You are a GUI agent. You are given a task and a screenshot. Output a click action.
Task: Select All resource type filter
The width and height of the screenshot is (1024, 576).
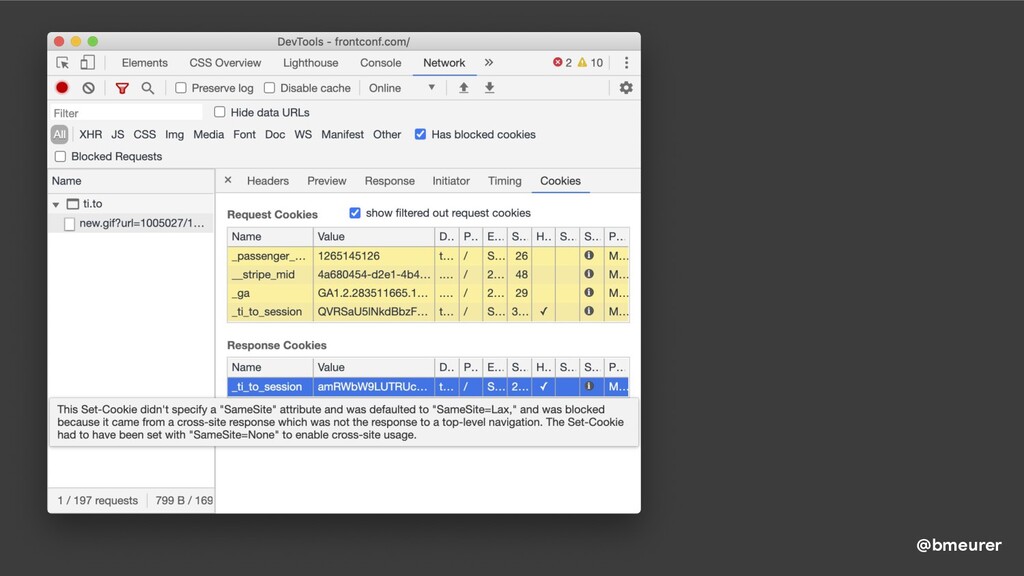pos(59,134)
